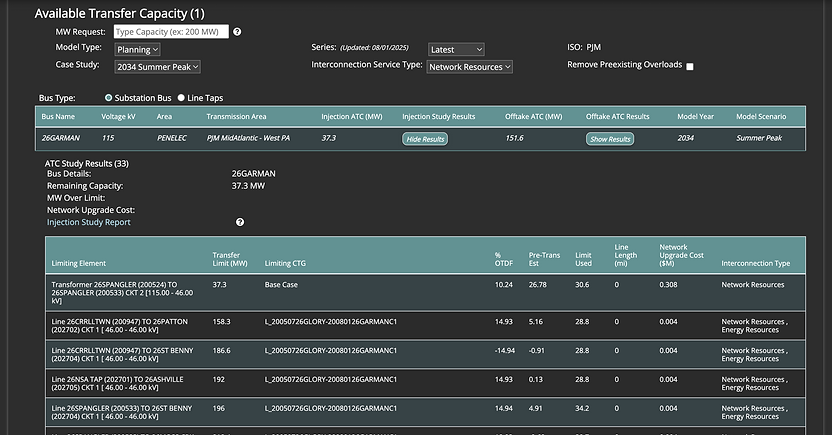832x435 pixels.
Task: Select the 26GARMAN bus name cell
Action: [x=60, y=138]
